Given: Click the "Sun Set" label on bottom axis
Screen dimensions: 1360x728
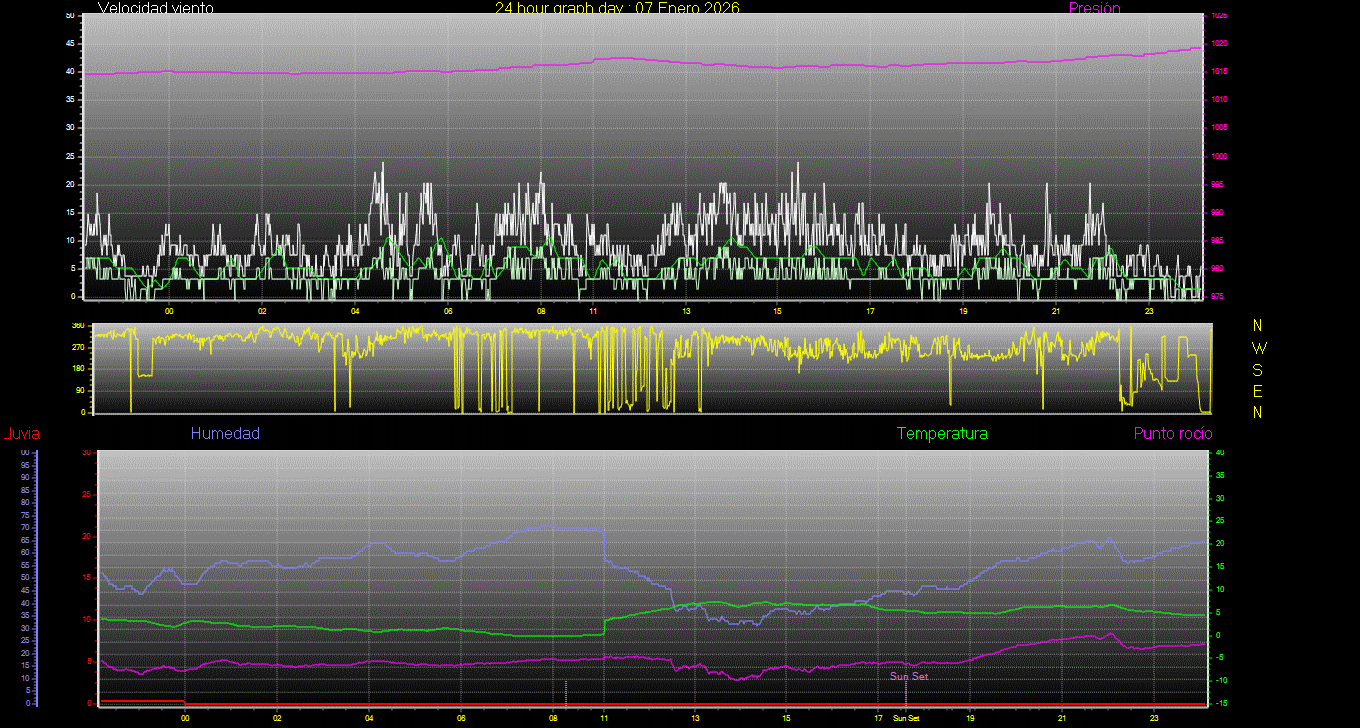Looking at the screenshot, I should (x=906, y=719).
